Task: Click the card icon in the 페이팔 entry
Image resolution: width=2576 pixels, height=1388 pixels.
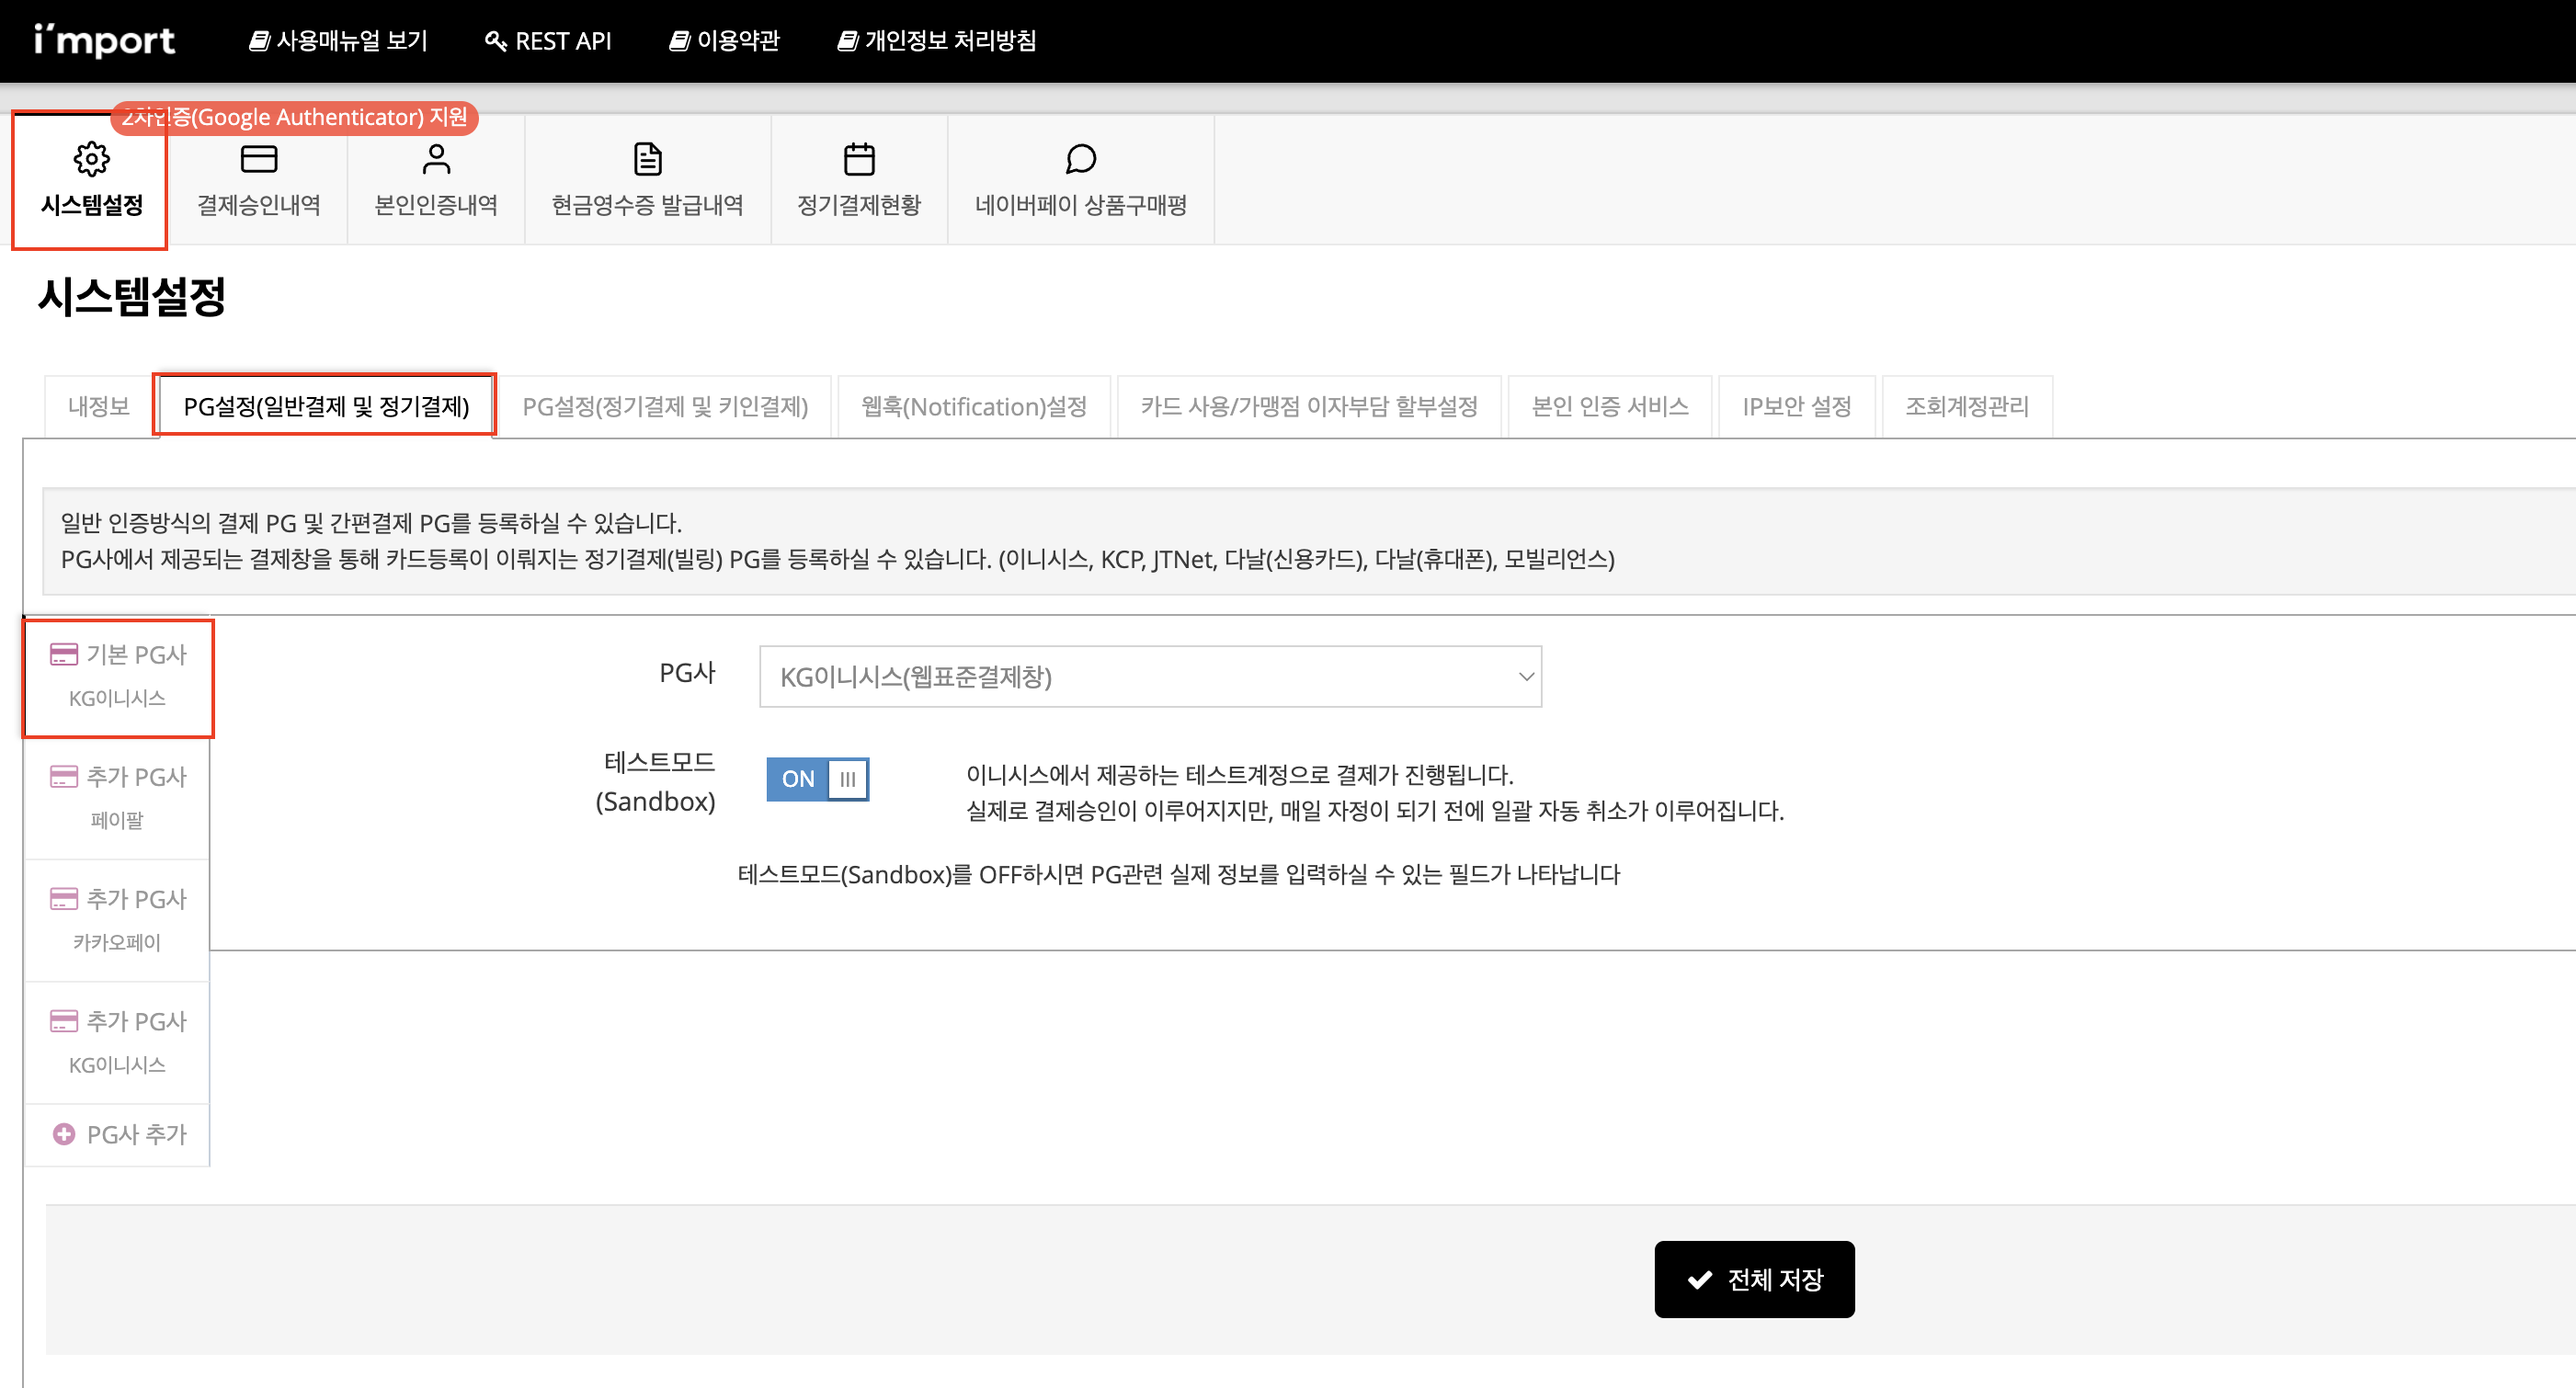Action: [x=64, y=776]
